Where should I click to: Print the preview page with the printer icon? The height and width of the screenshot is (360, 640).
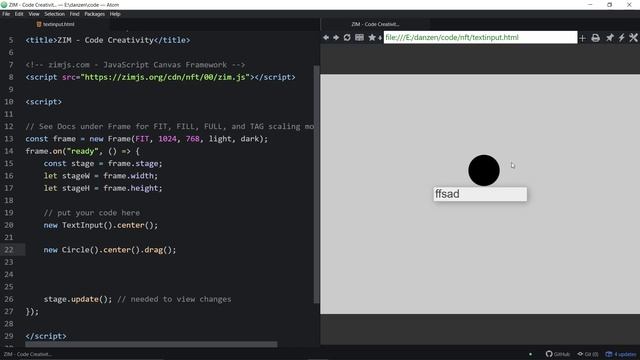(596, 38)
